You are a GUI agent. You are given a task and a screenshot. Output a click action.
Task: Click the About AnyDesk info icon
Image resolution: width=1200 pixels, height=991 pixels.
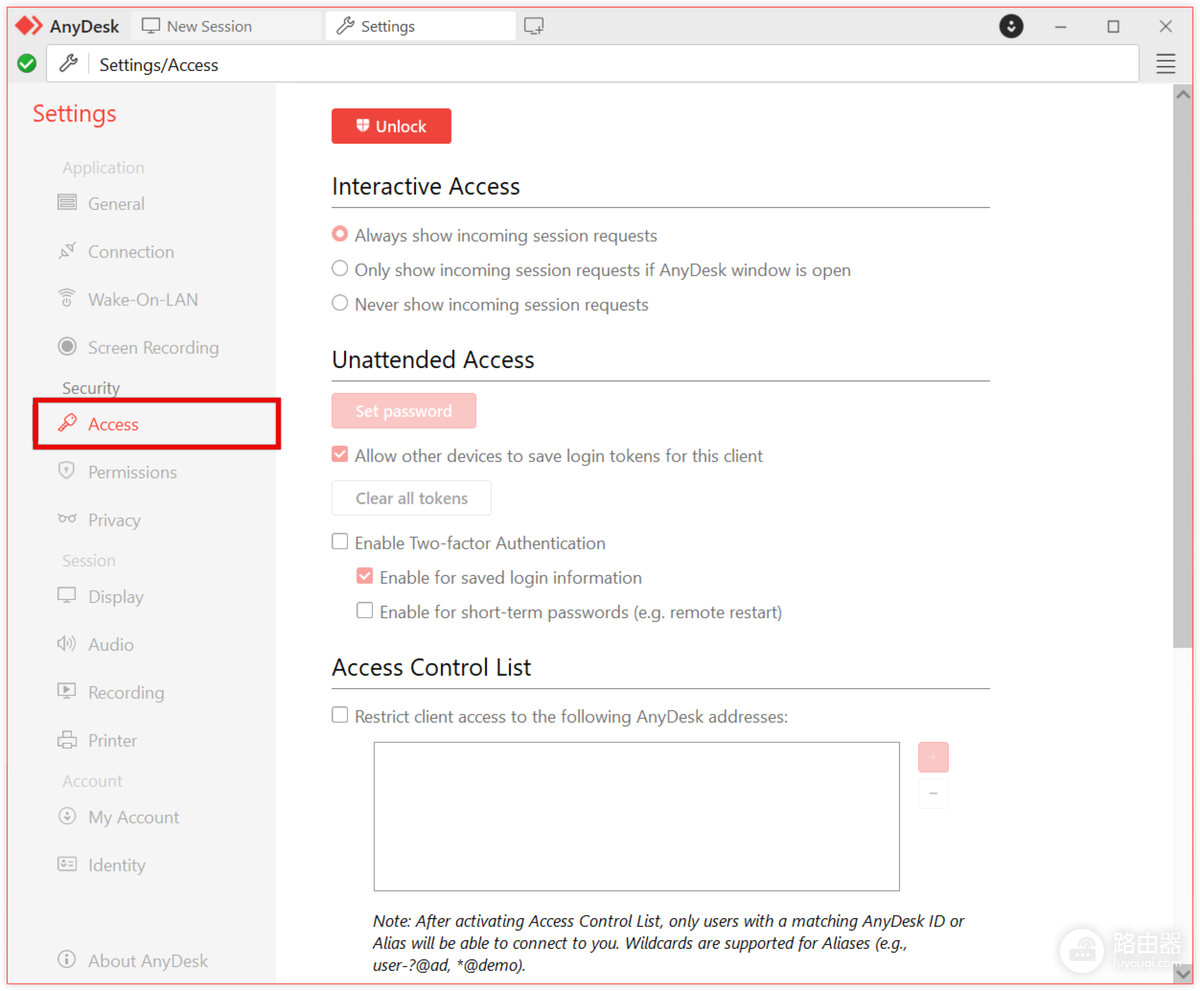tap(67, 960)
